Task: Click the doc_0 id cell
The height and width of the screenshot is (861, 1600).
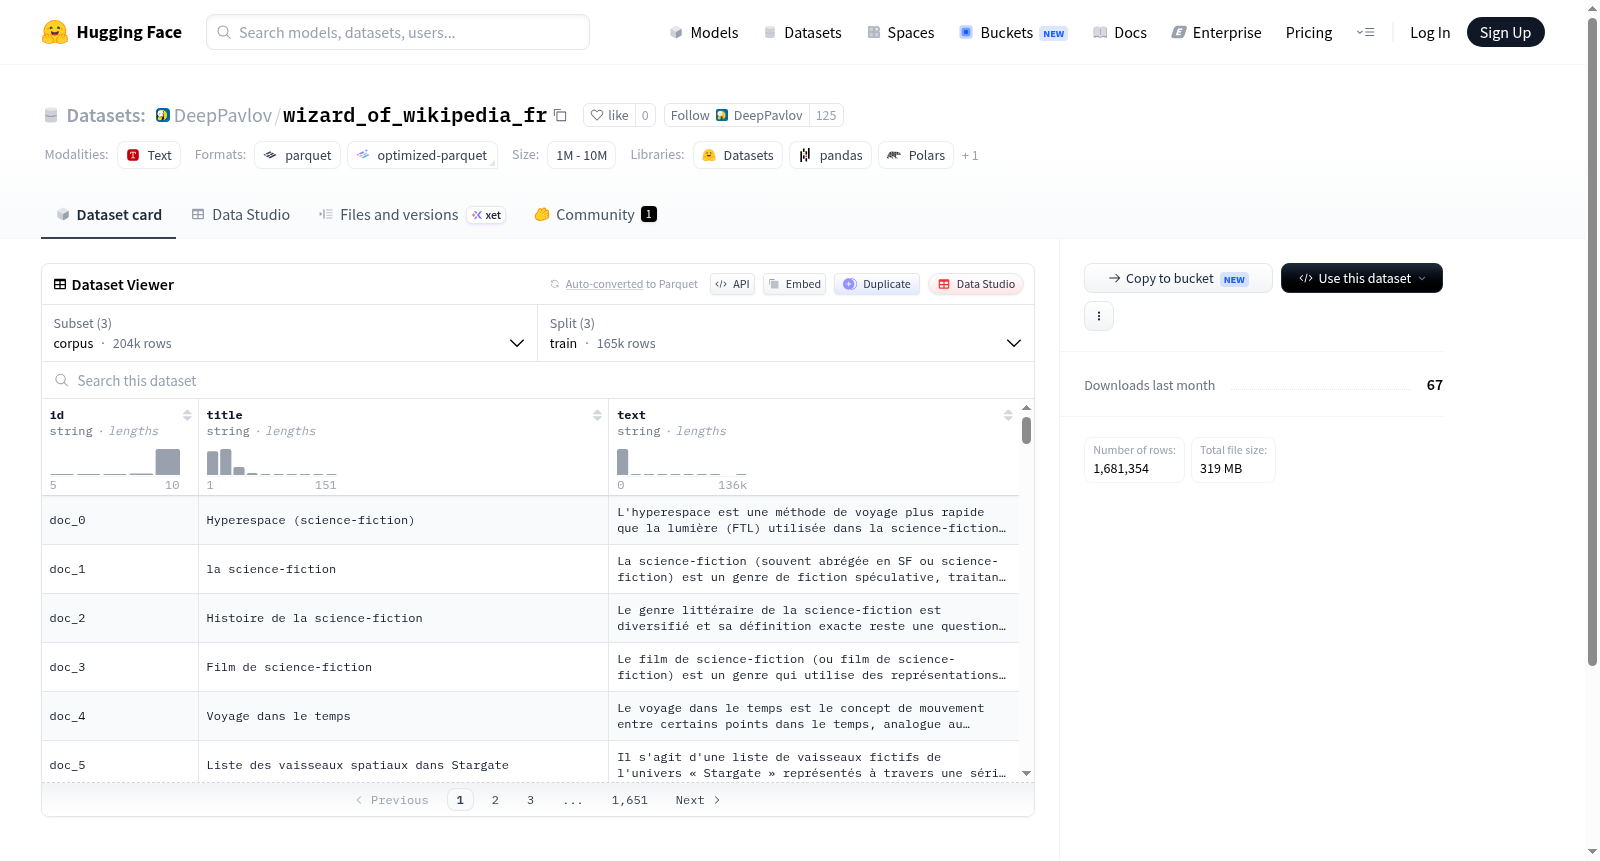Action: 120,520
